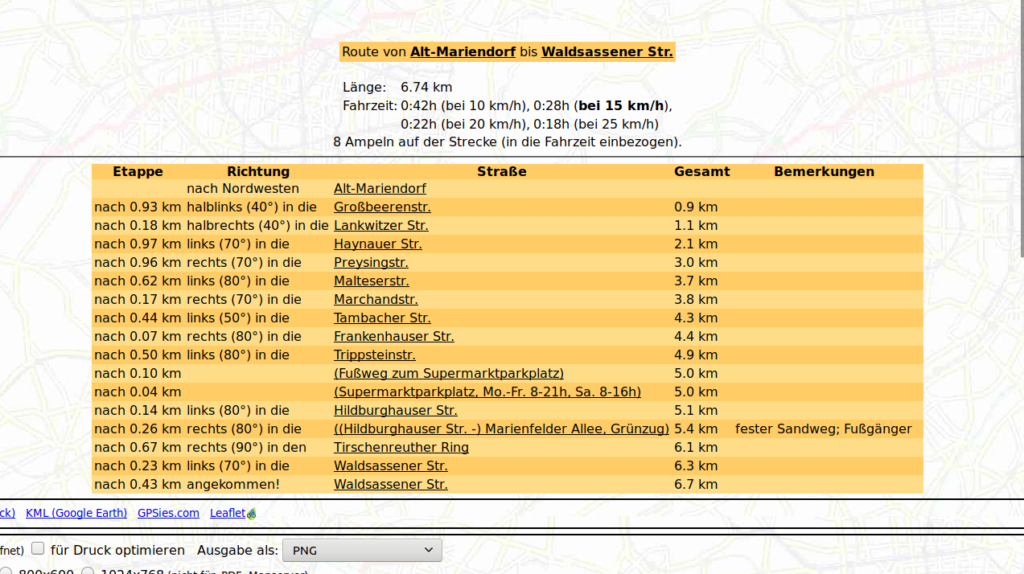Screen dimensions: 1024x574
Task: Click 'nach 0.93 km' stage cell
Action: (x=138, y=207)
